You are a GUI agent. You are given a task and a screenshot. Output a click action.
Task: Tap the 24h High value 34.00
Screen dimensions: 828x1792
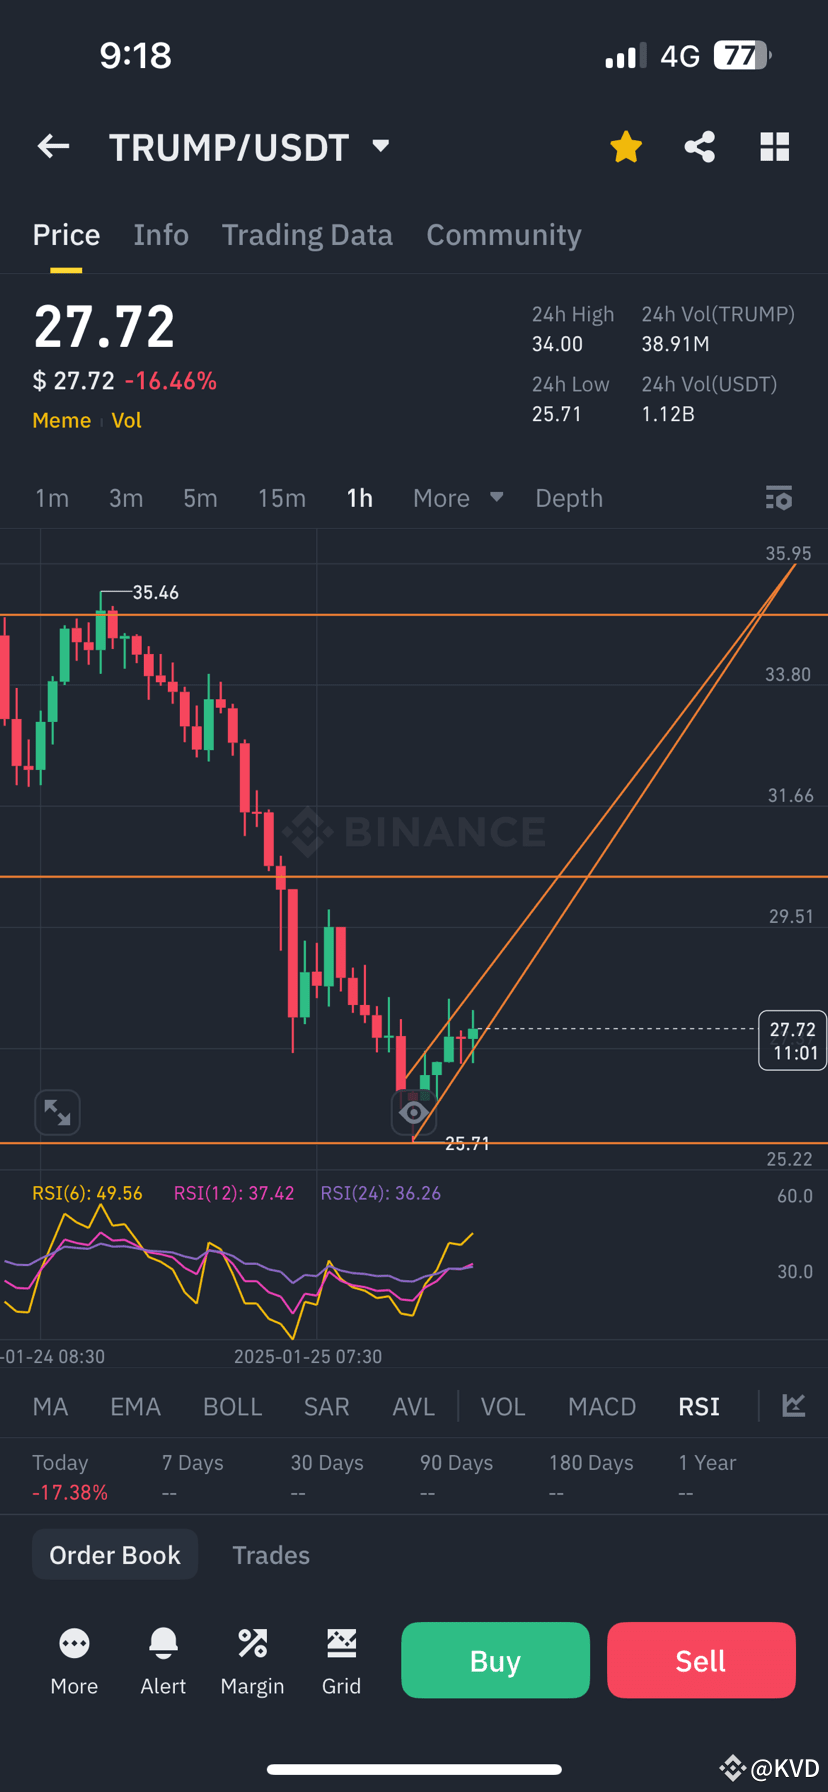point(557,344)
